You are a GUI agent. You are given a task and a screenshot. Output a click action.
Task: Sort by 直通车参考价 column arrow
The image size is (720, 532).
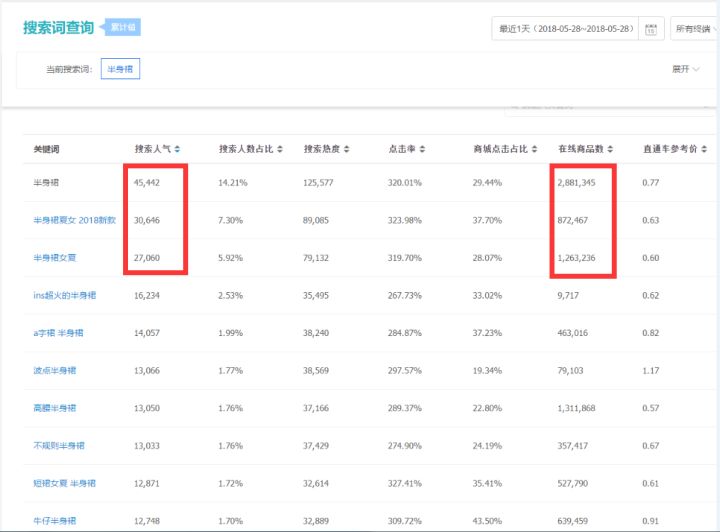(706, 149)
